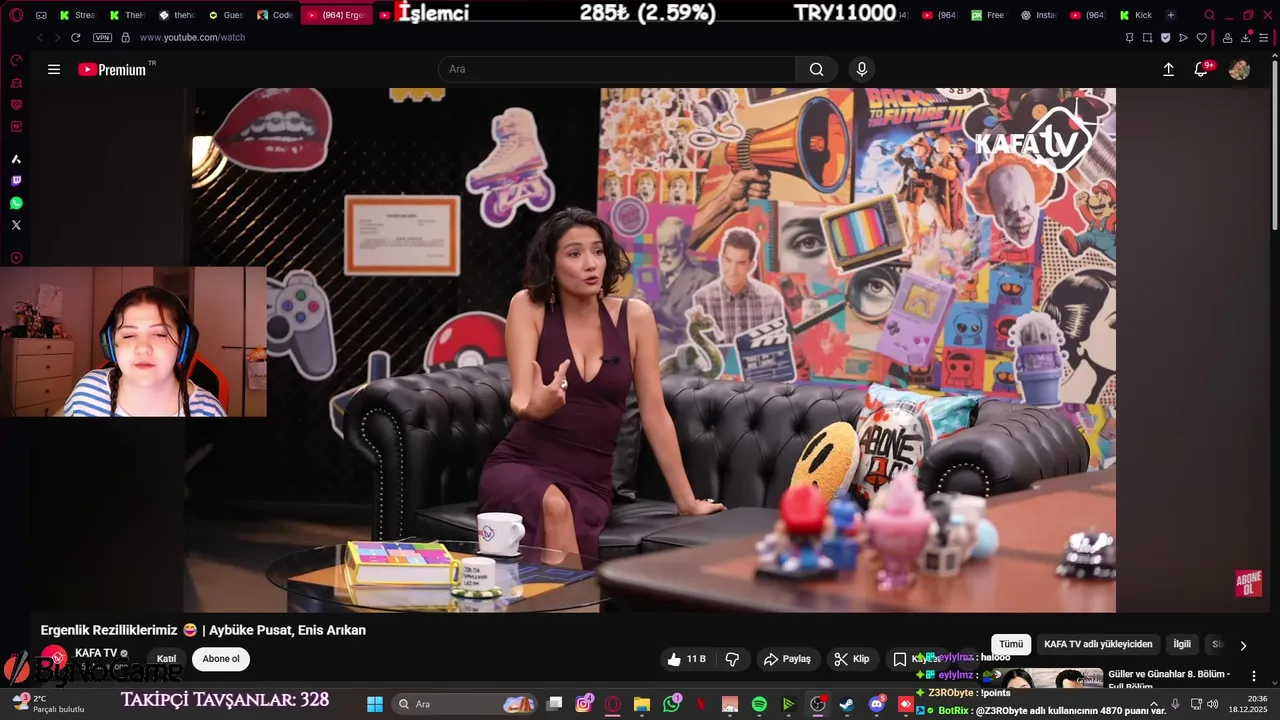
Task: Click the YouTube search magnifier button
Action: coord(817,69)
